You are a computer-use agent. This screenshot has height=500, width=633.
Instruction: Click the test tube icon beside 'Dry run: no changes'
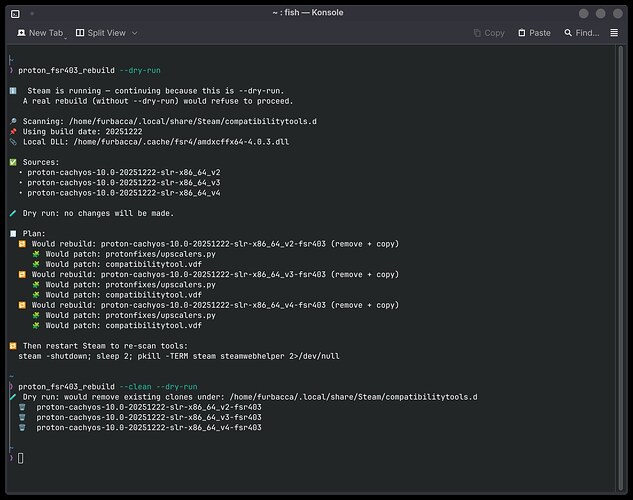tap(13, 213)
